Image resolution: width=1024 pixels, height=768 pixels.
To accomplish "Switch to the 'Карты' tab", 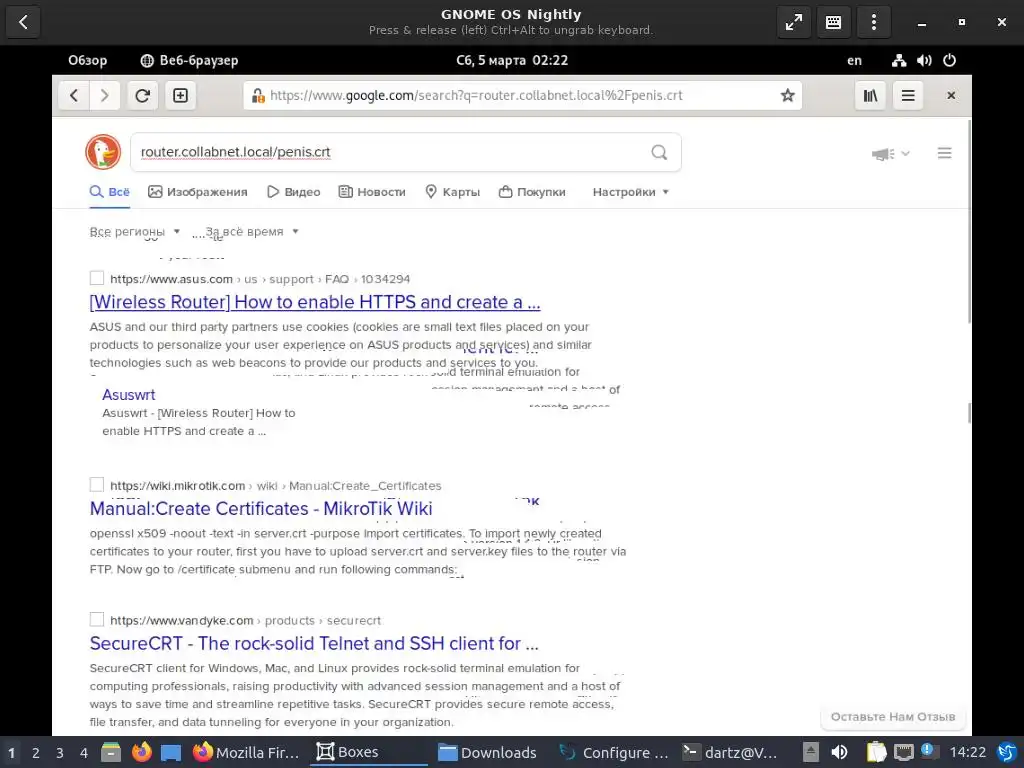I will point(453,192).
